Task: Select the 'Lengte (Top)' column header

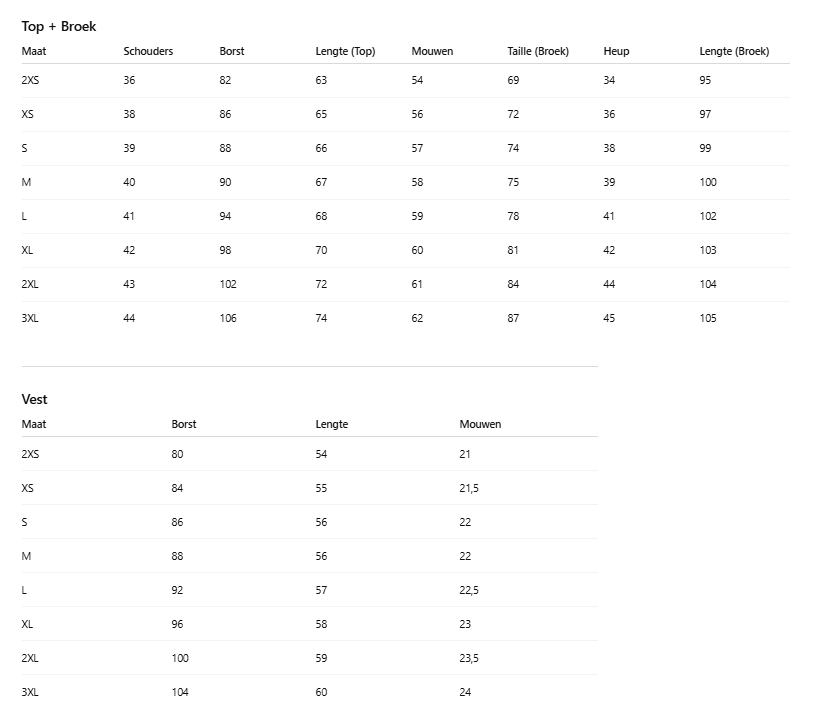Action: 345,51
